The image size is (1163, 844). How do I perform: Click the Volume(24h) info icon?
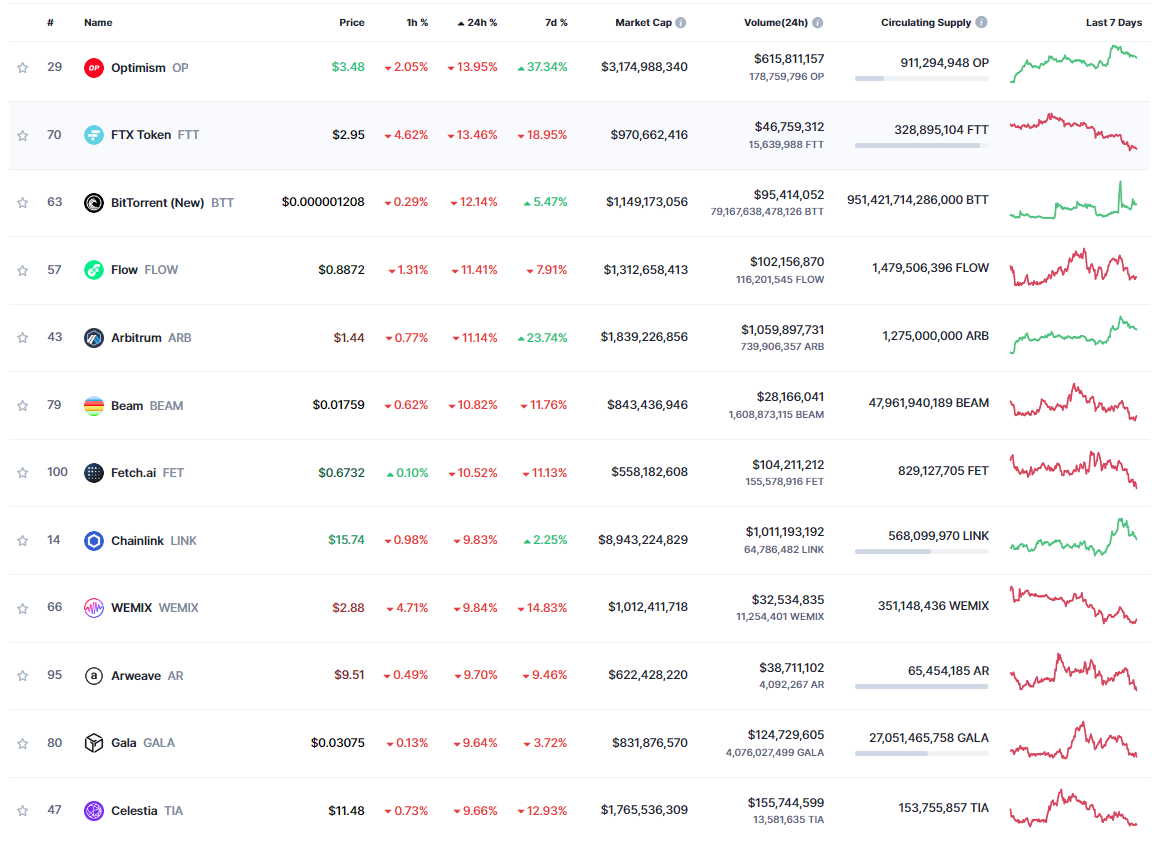pos(817,22)
